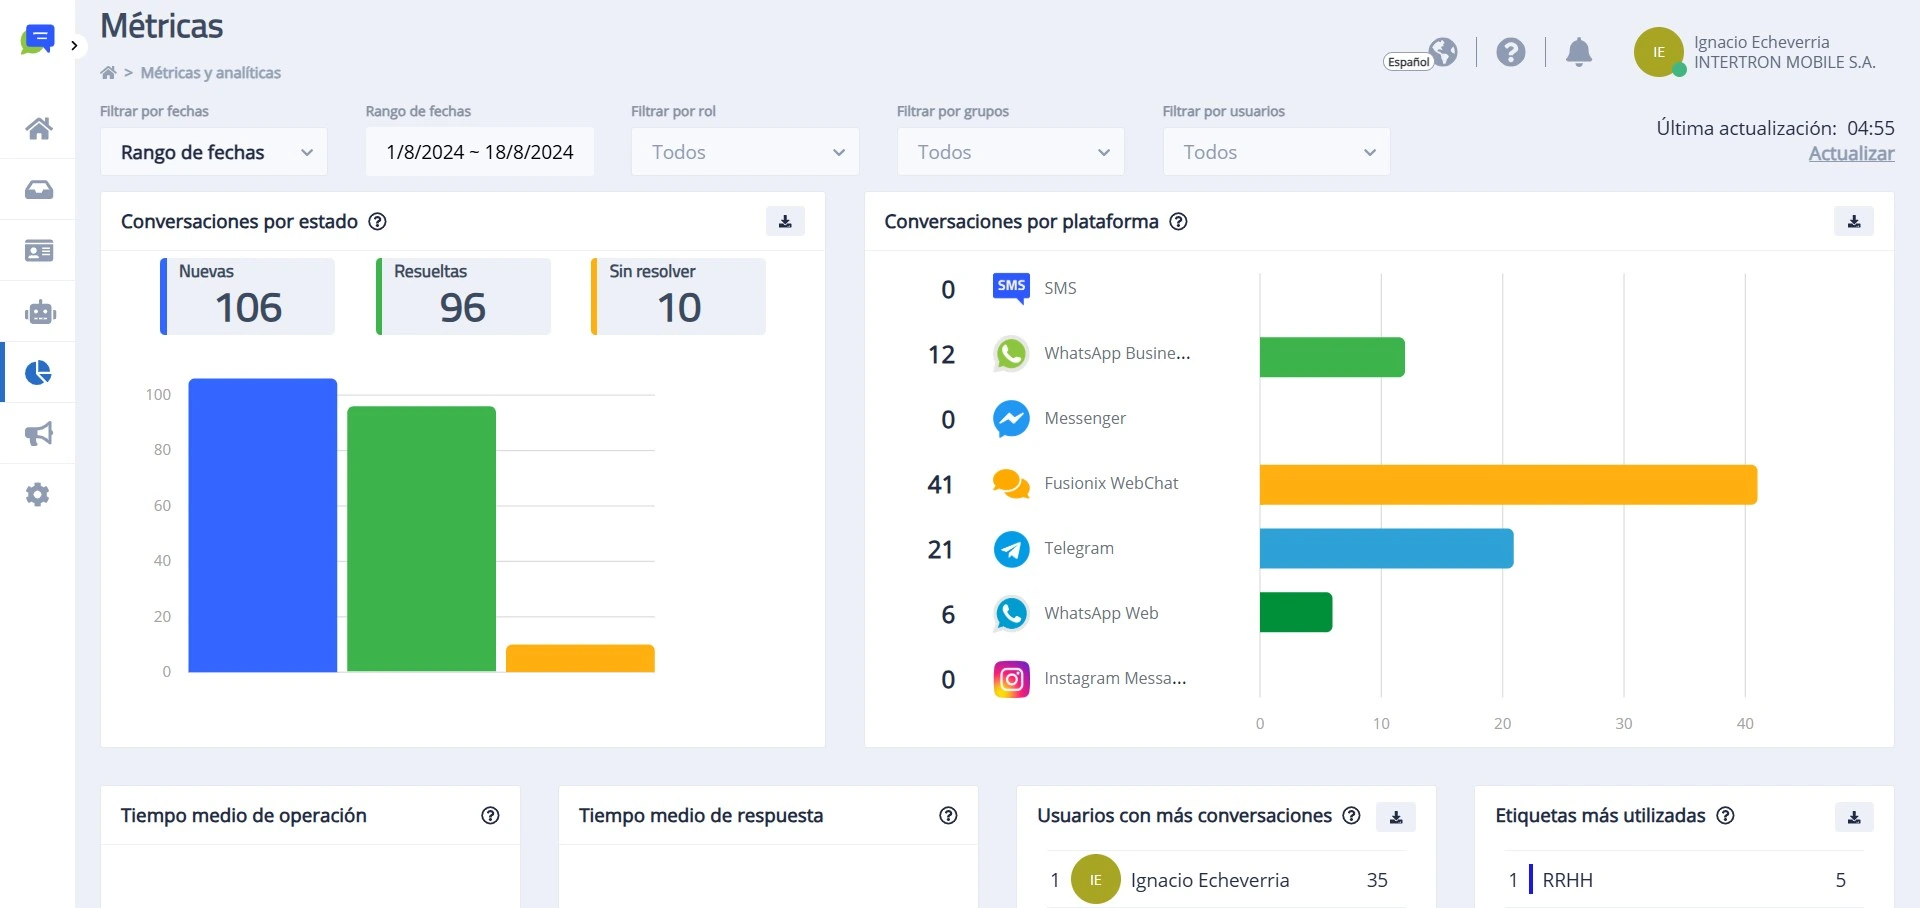
Task: Click the Actualizar link
Action: 1851,154
